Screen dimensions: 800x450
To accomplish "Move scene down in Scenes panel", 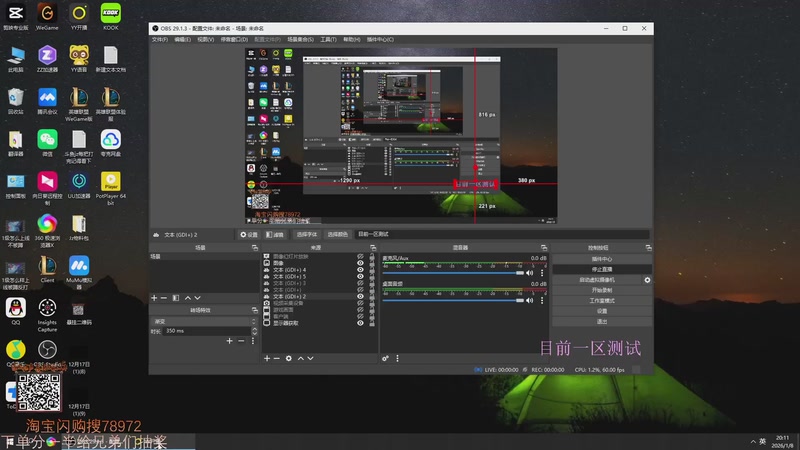I will tap(197, 298).
